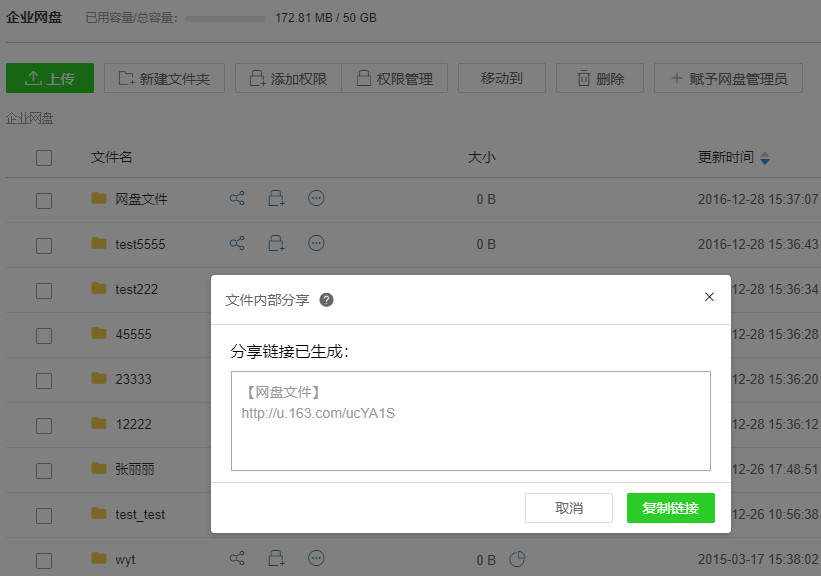Click the share icon for test5555
Image resolution: width=821 pixels, height=576 pixels.
tap(237, 243)
